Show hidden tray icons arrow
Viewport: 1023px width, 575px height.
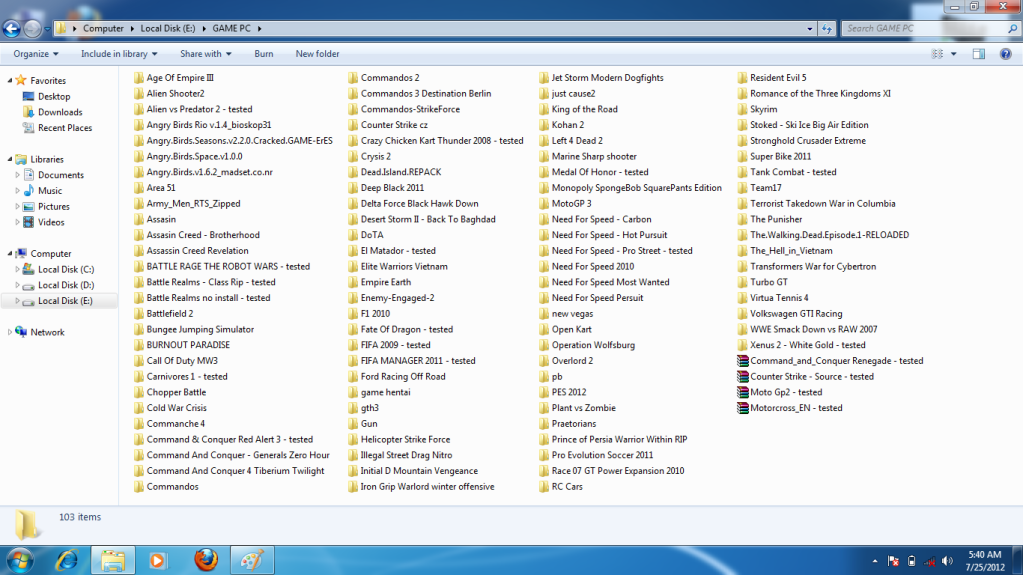(875, 561)
